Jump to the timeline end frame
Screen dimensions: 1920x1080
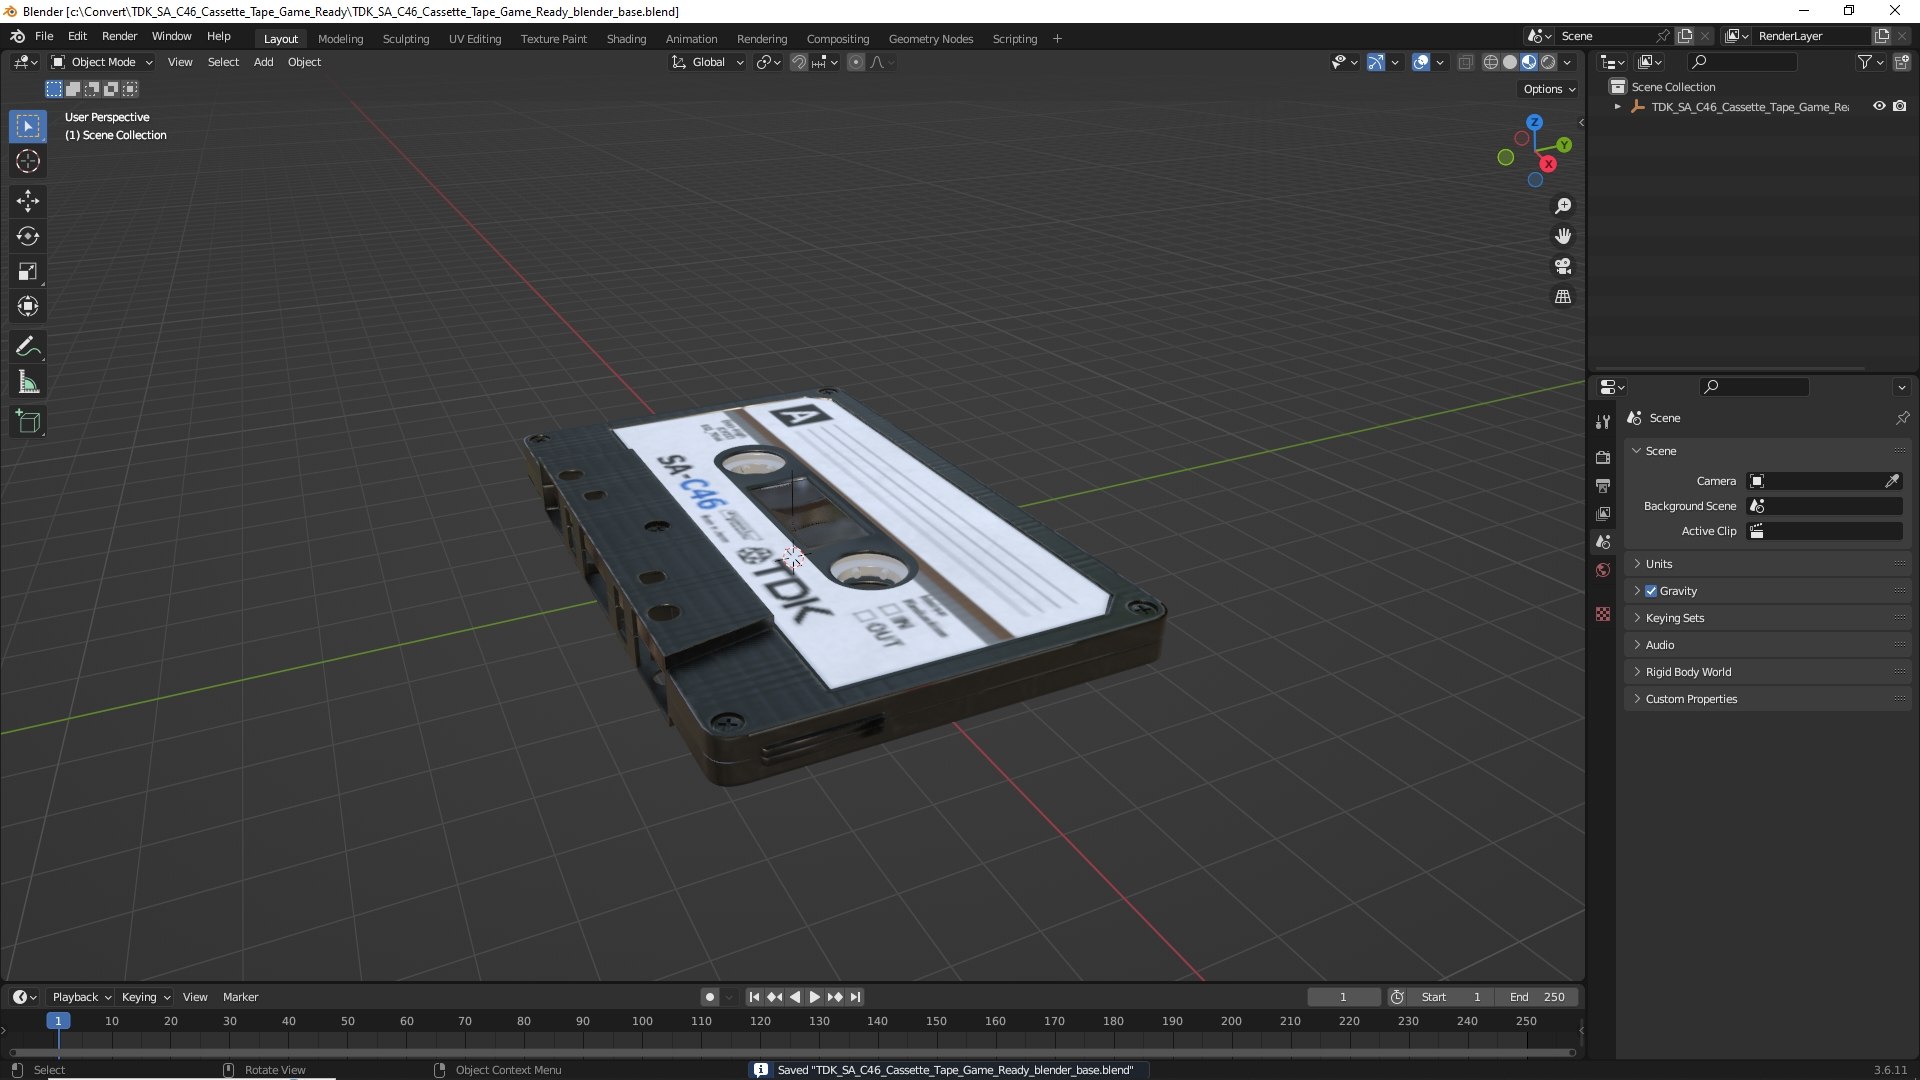coord(855,997)
